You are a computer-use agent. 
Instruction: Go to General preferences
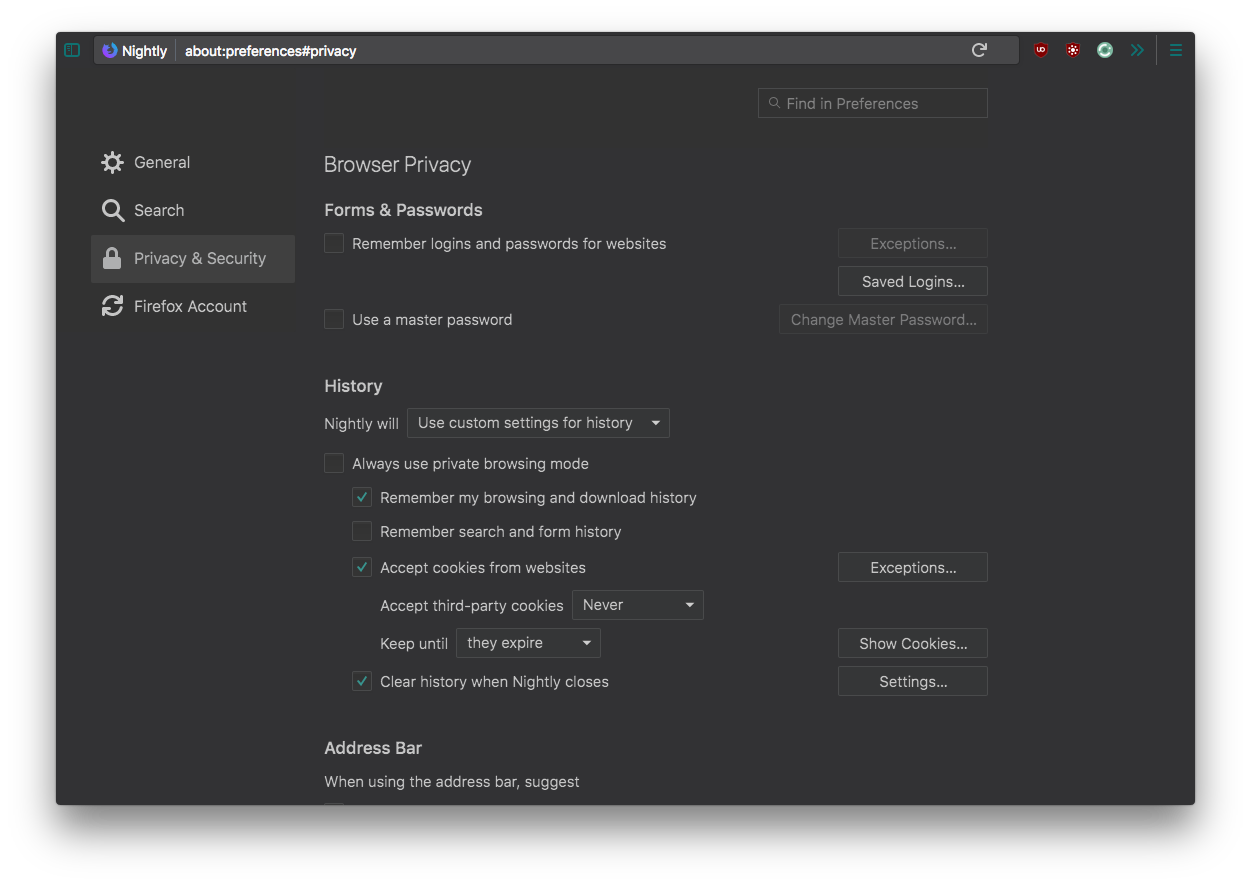pos(193,162)
